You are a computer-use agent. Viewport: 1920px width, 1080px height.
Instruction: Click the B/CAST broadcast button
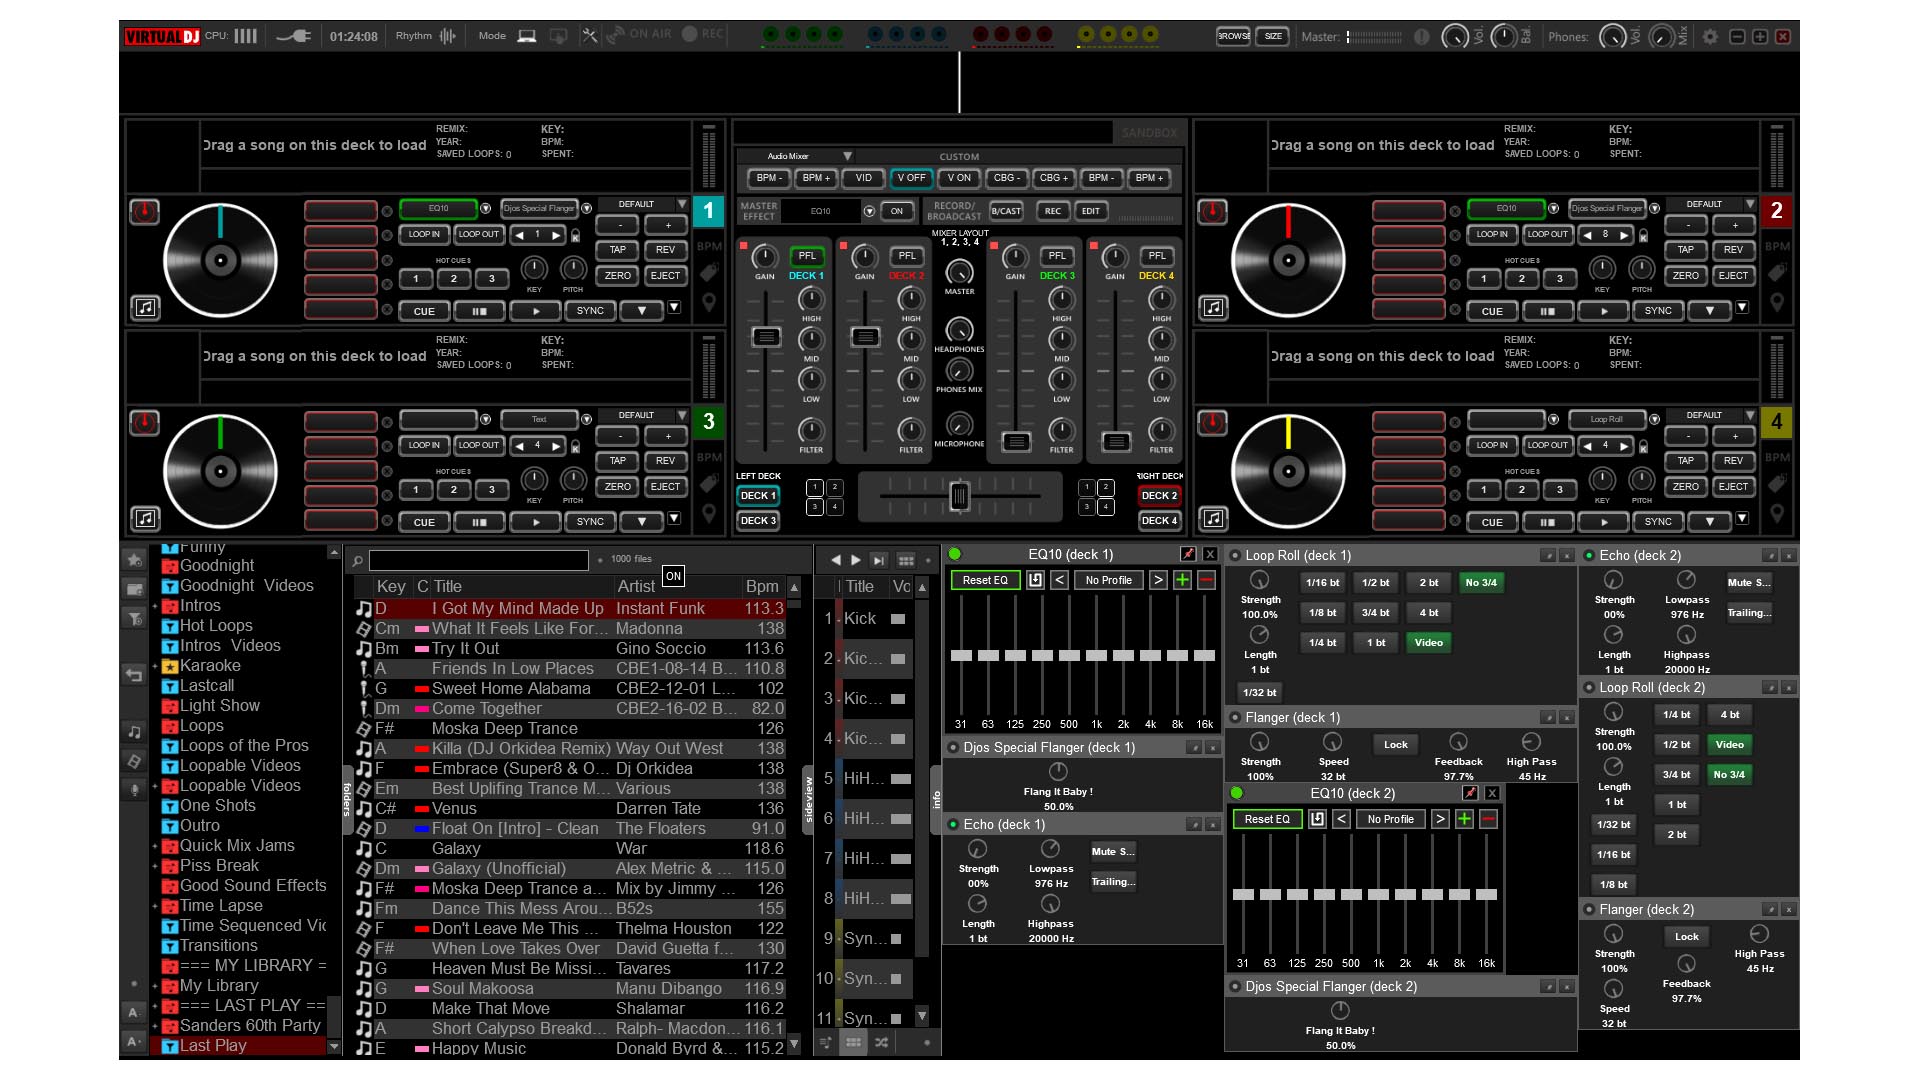pos(1006,211)
